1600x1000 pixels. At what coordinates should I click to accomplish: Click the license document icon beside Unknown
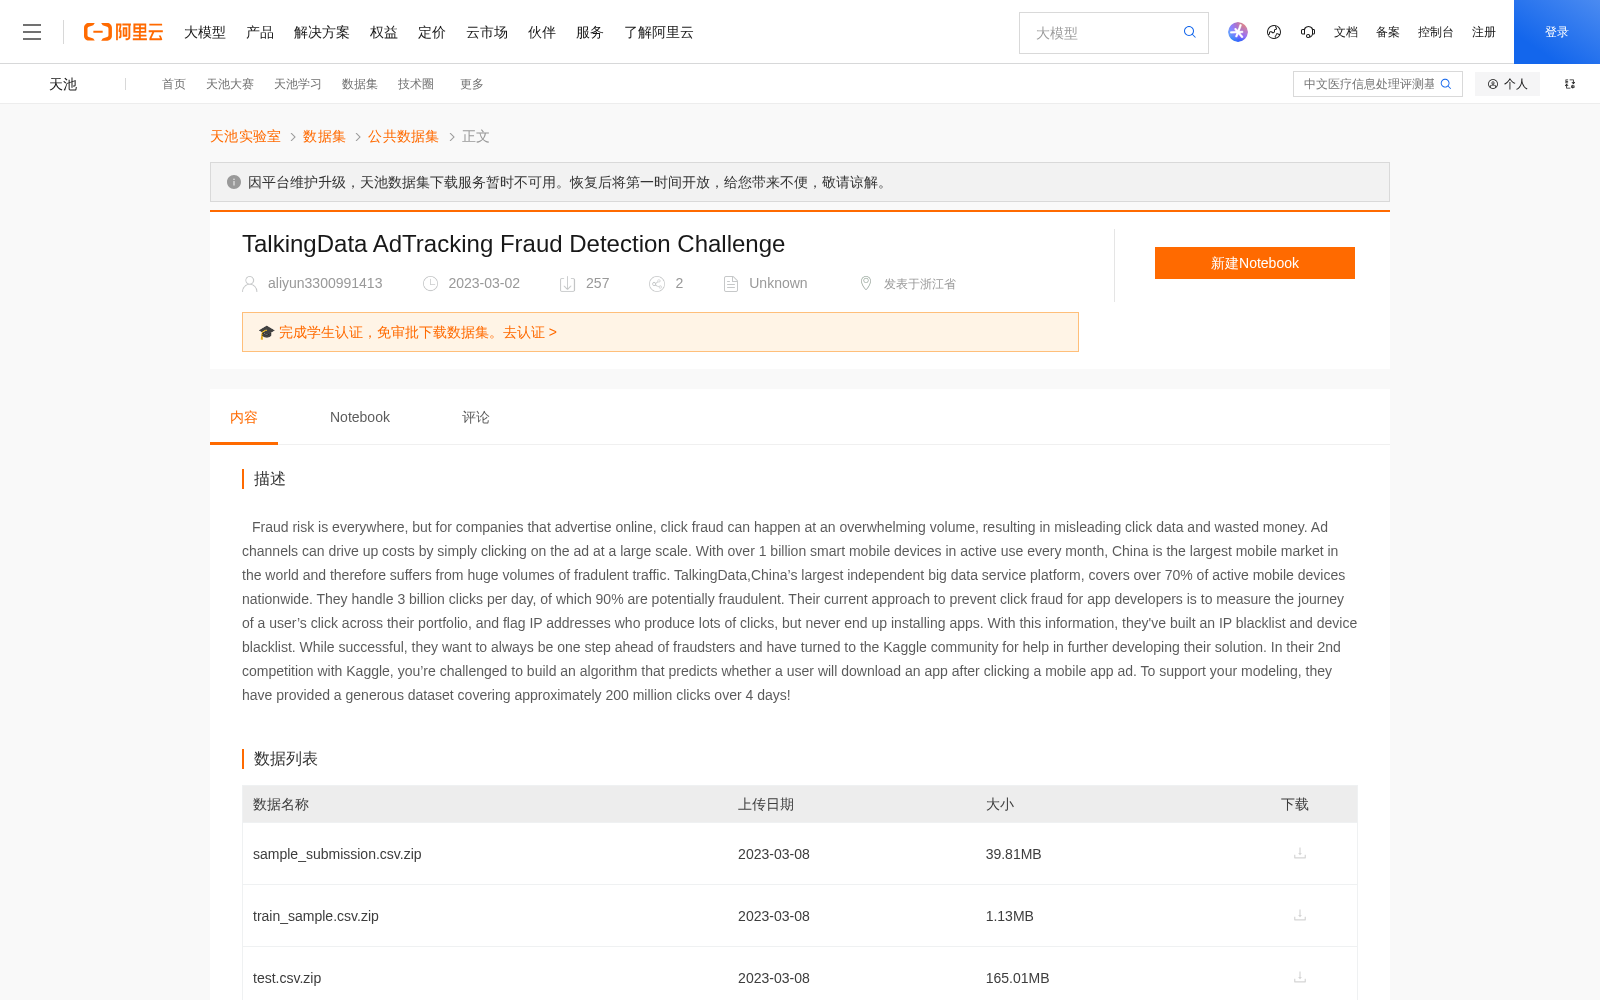(x=731, y=284)
